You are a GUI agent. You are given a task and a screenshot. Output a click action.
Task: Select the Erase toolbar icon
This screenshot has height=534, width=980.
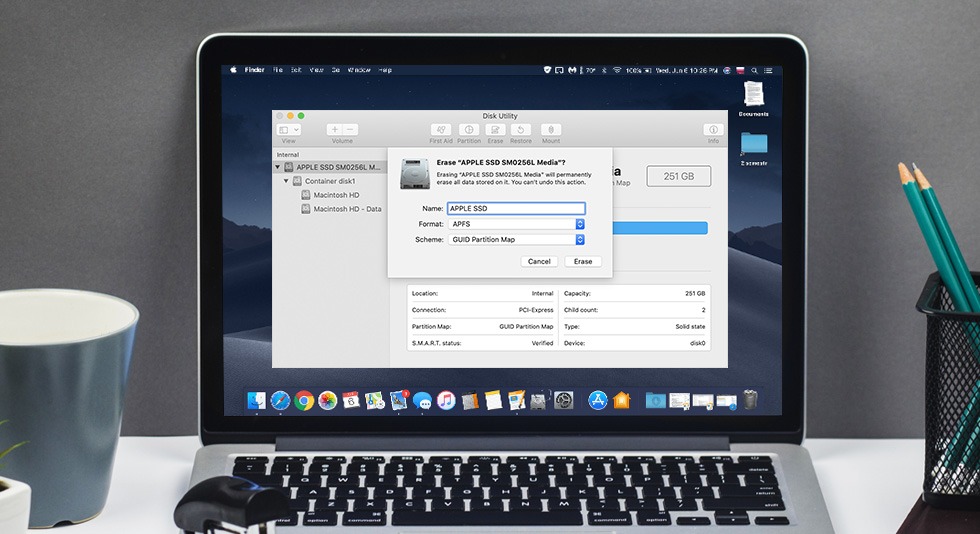click(x=495, y=129)
